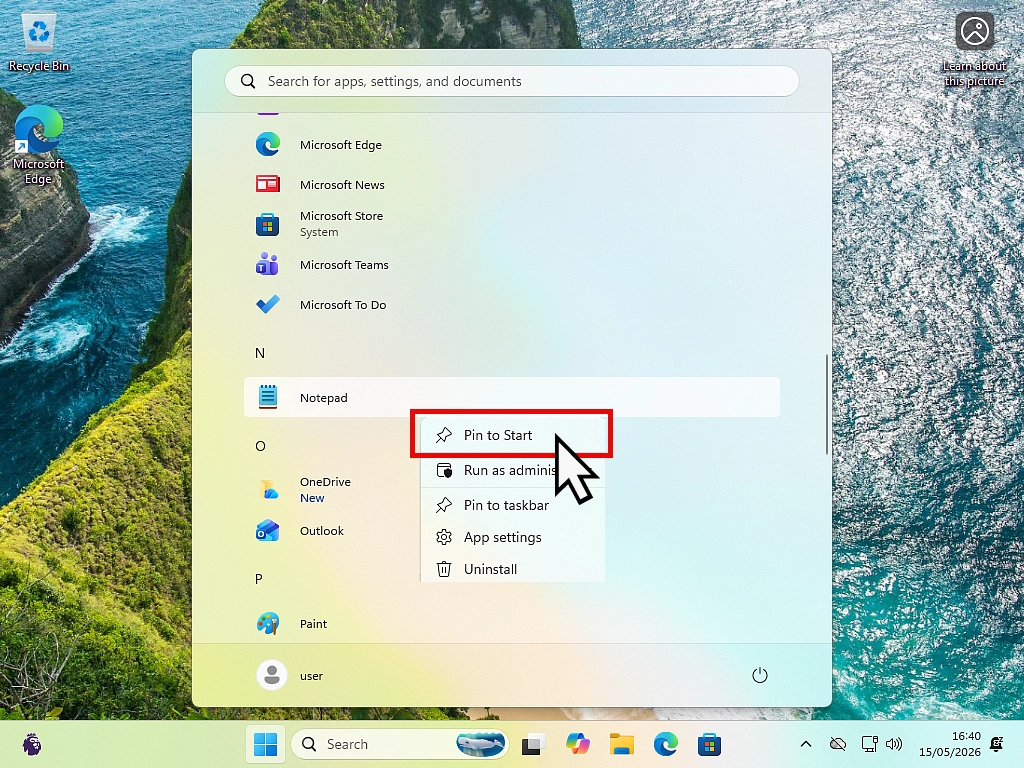Choose Pin to Start
The width and height of the screenshot is (1024, 768).
click(x=512, y=435)
